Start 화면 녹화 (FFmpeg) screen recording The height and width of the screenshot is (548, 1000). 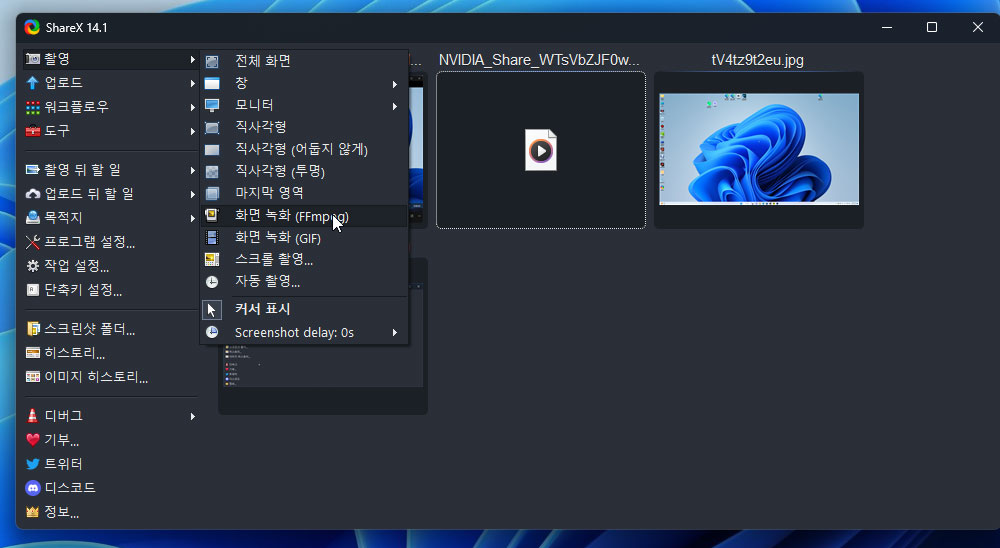[304, 216]
